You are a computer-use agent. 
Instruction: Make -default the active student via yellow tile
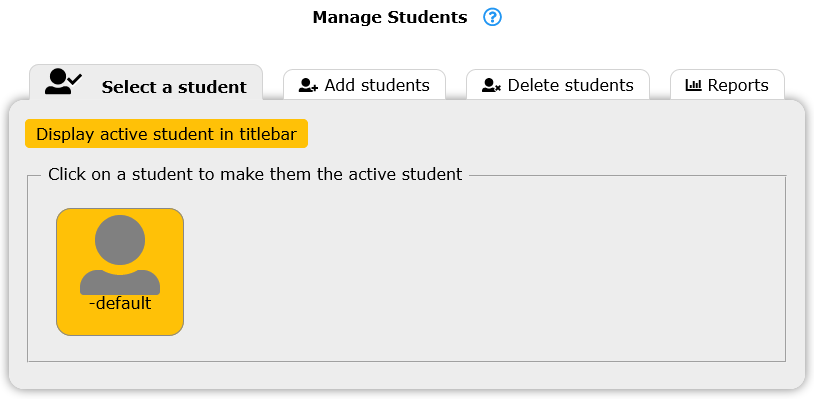click(120, 272)
